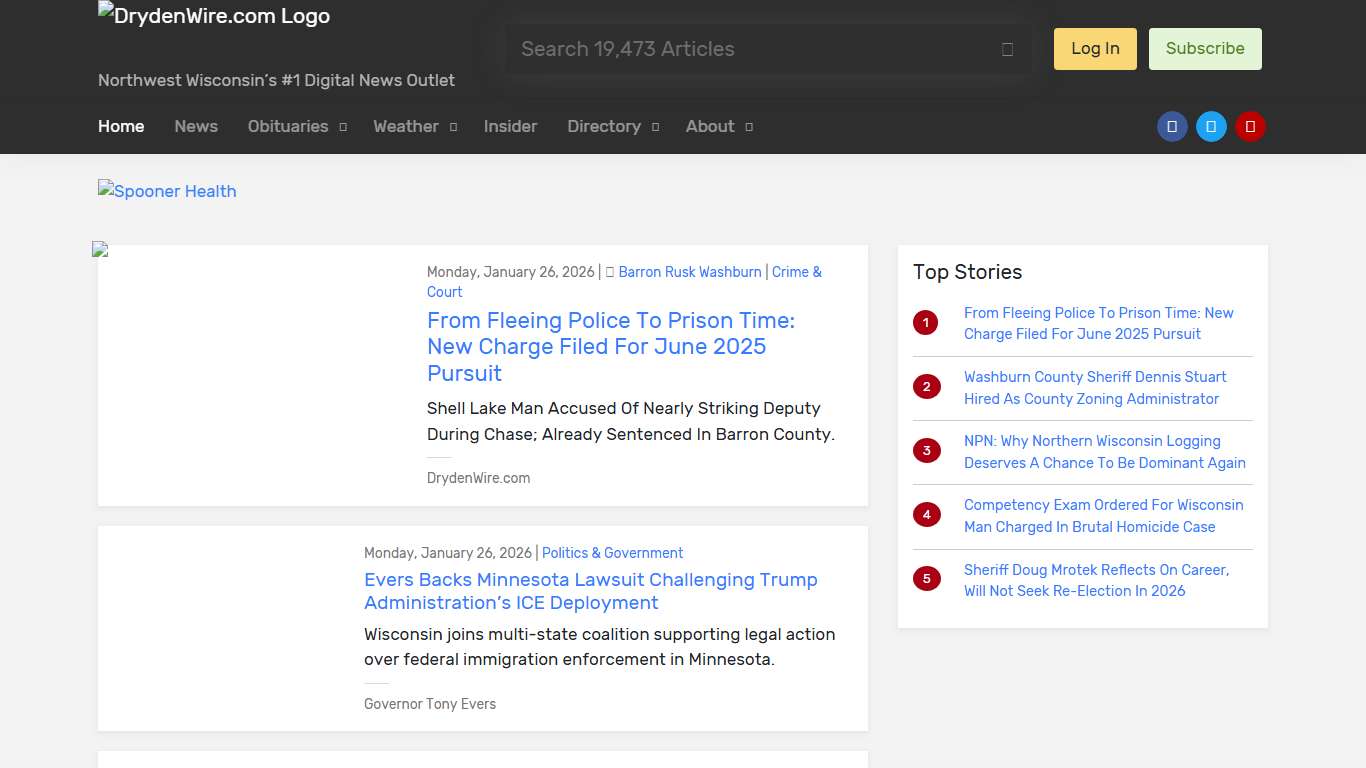Click the red circular social icon
Image resolution: width=1366 pixels, height=768 pixels.
pos(1250,127)
